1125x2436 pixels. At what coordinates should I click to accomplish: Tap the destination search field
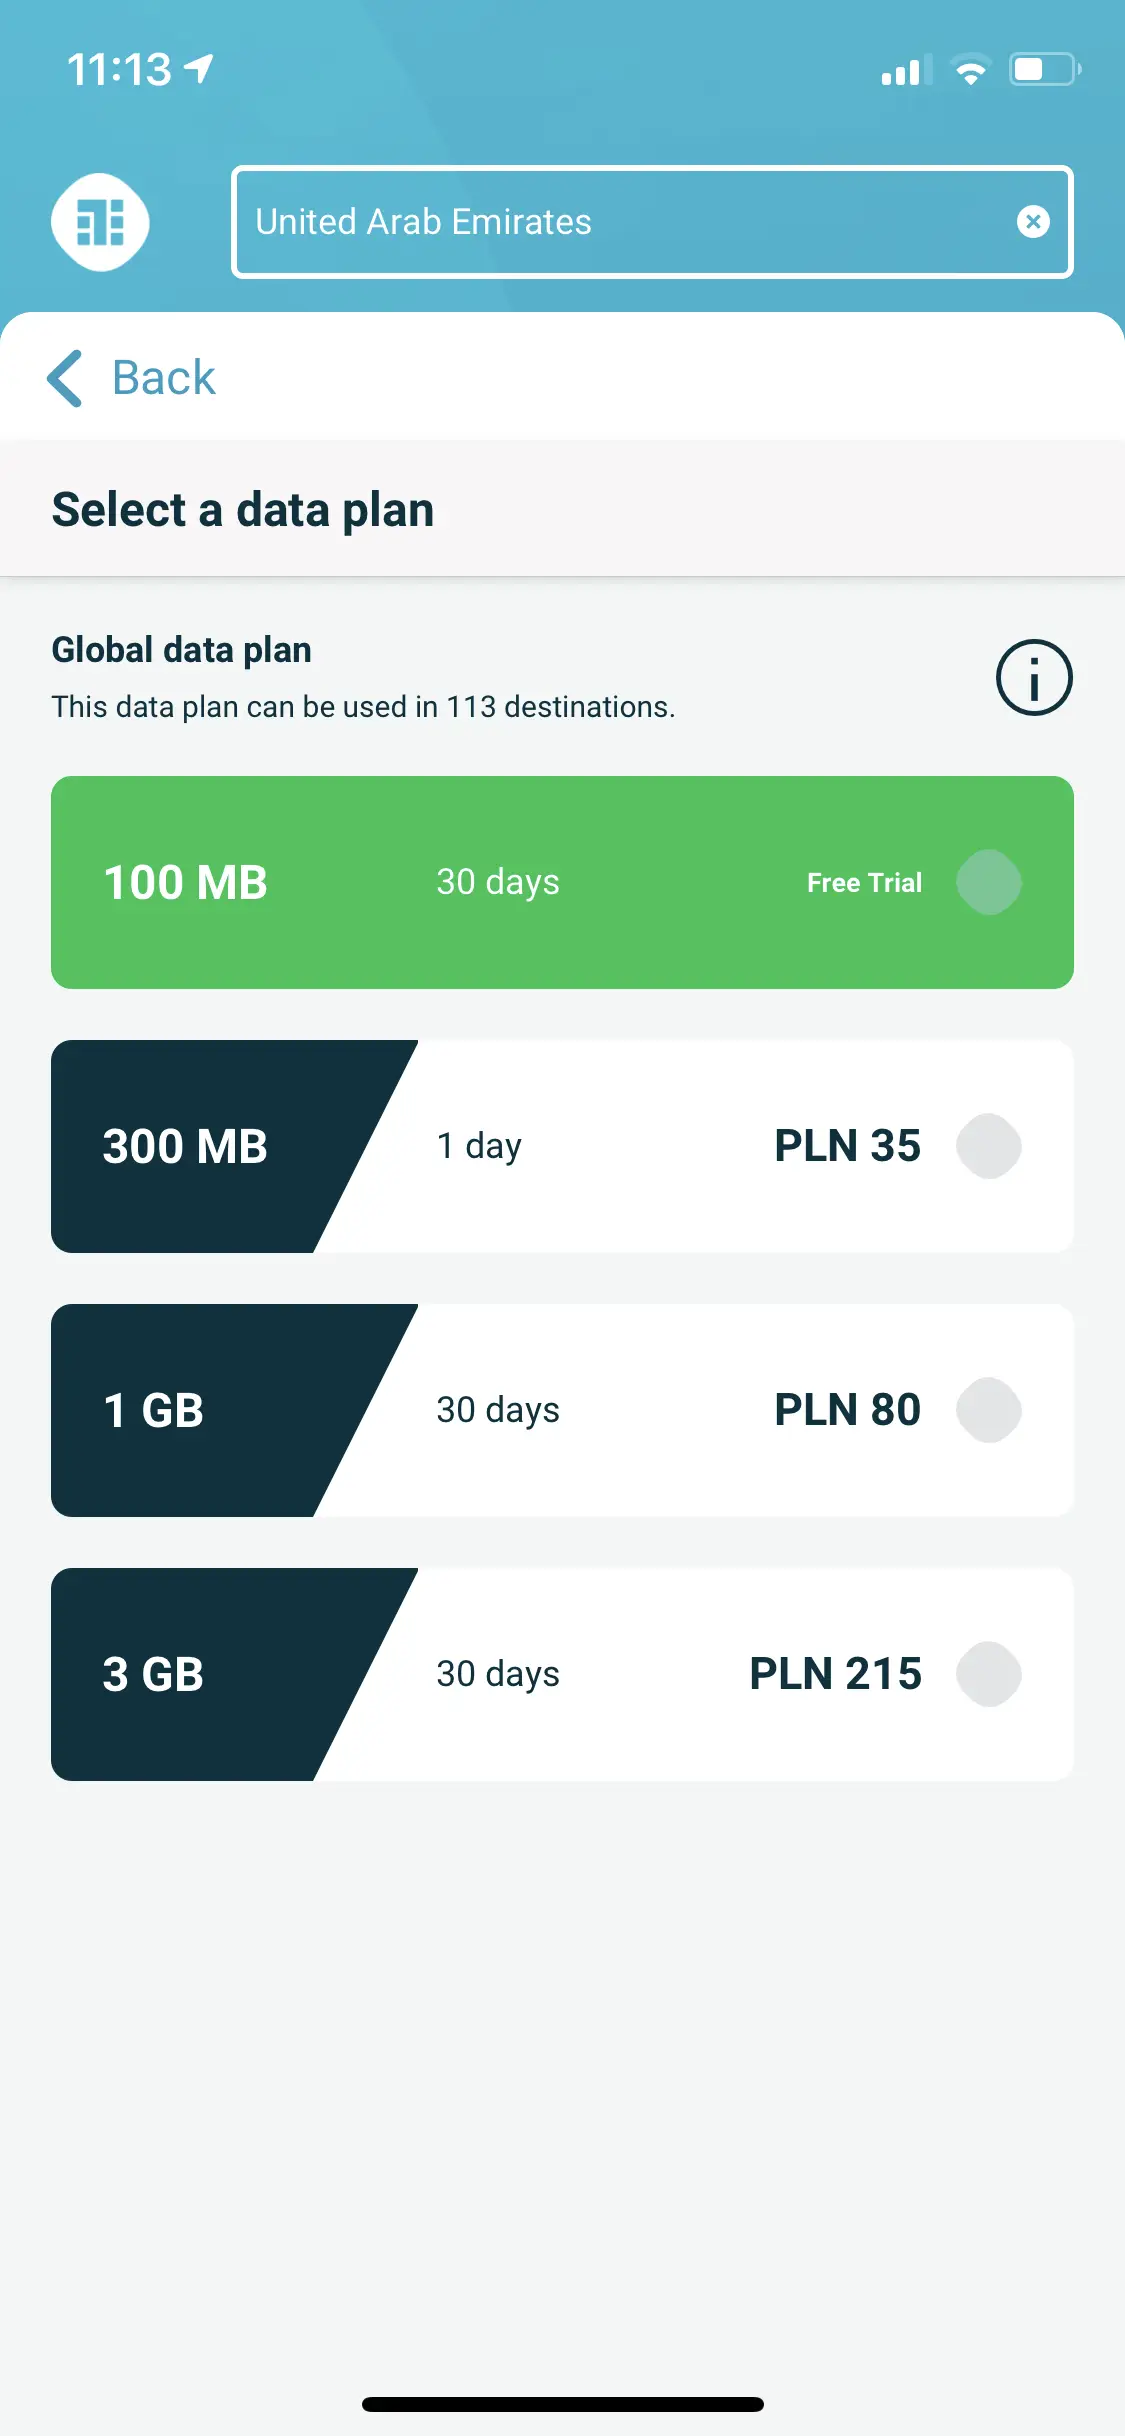(620, 221)
